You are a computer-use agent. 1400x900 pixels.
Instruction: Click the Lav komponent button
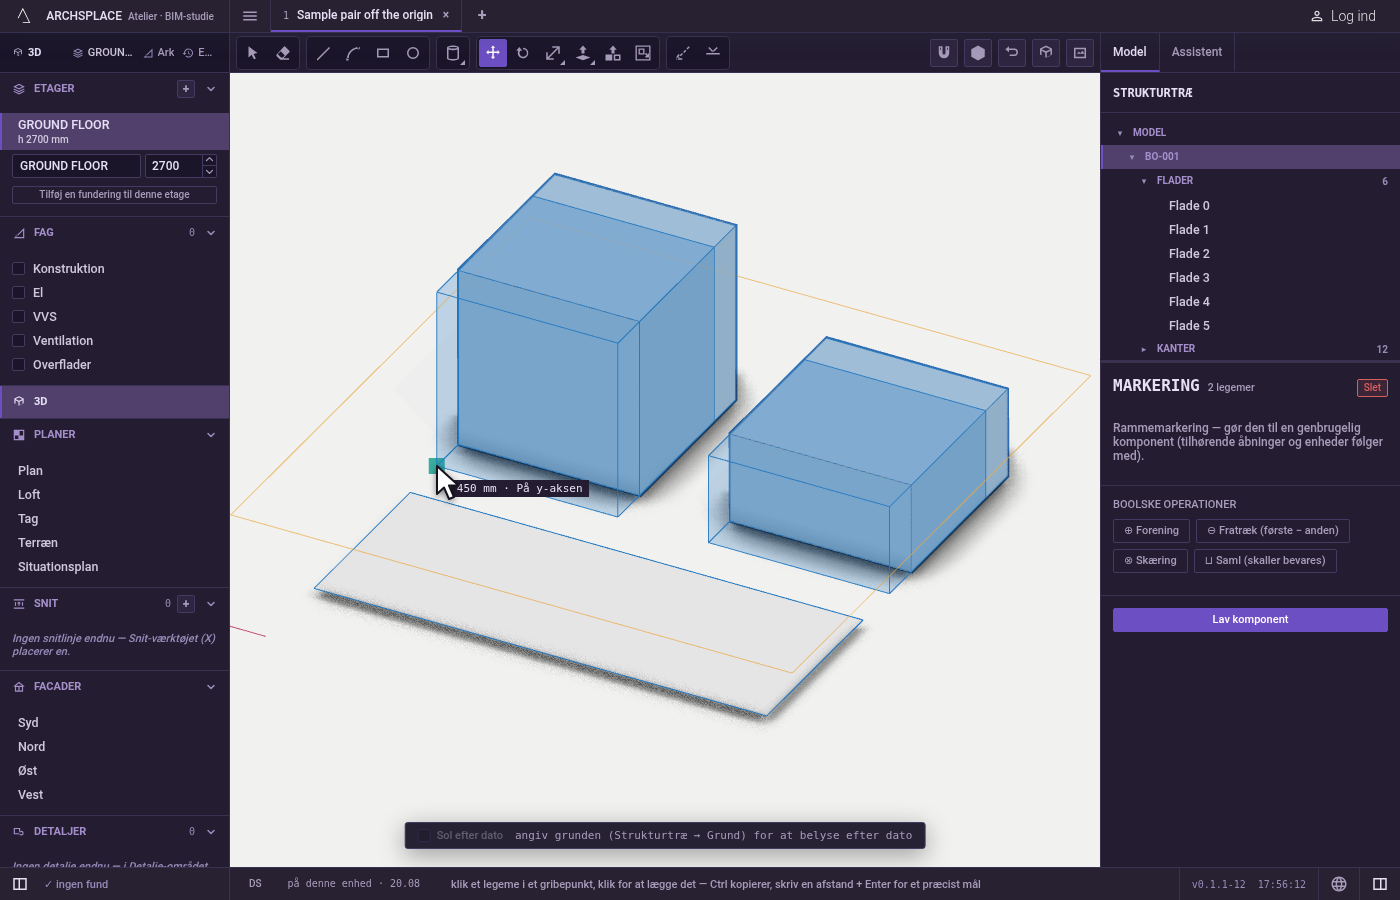coord(1250,620)
